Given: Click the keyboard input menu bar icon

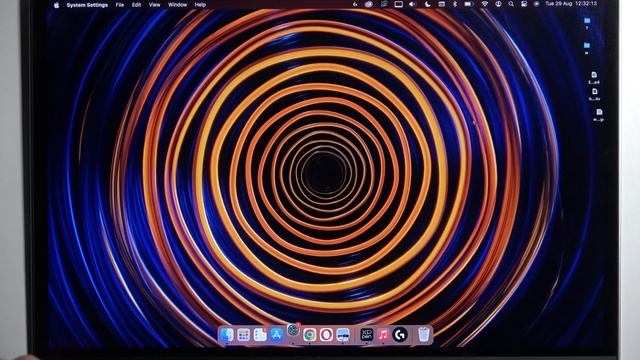Looking at the screenshot, I should 441,4.
